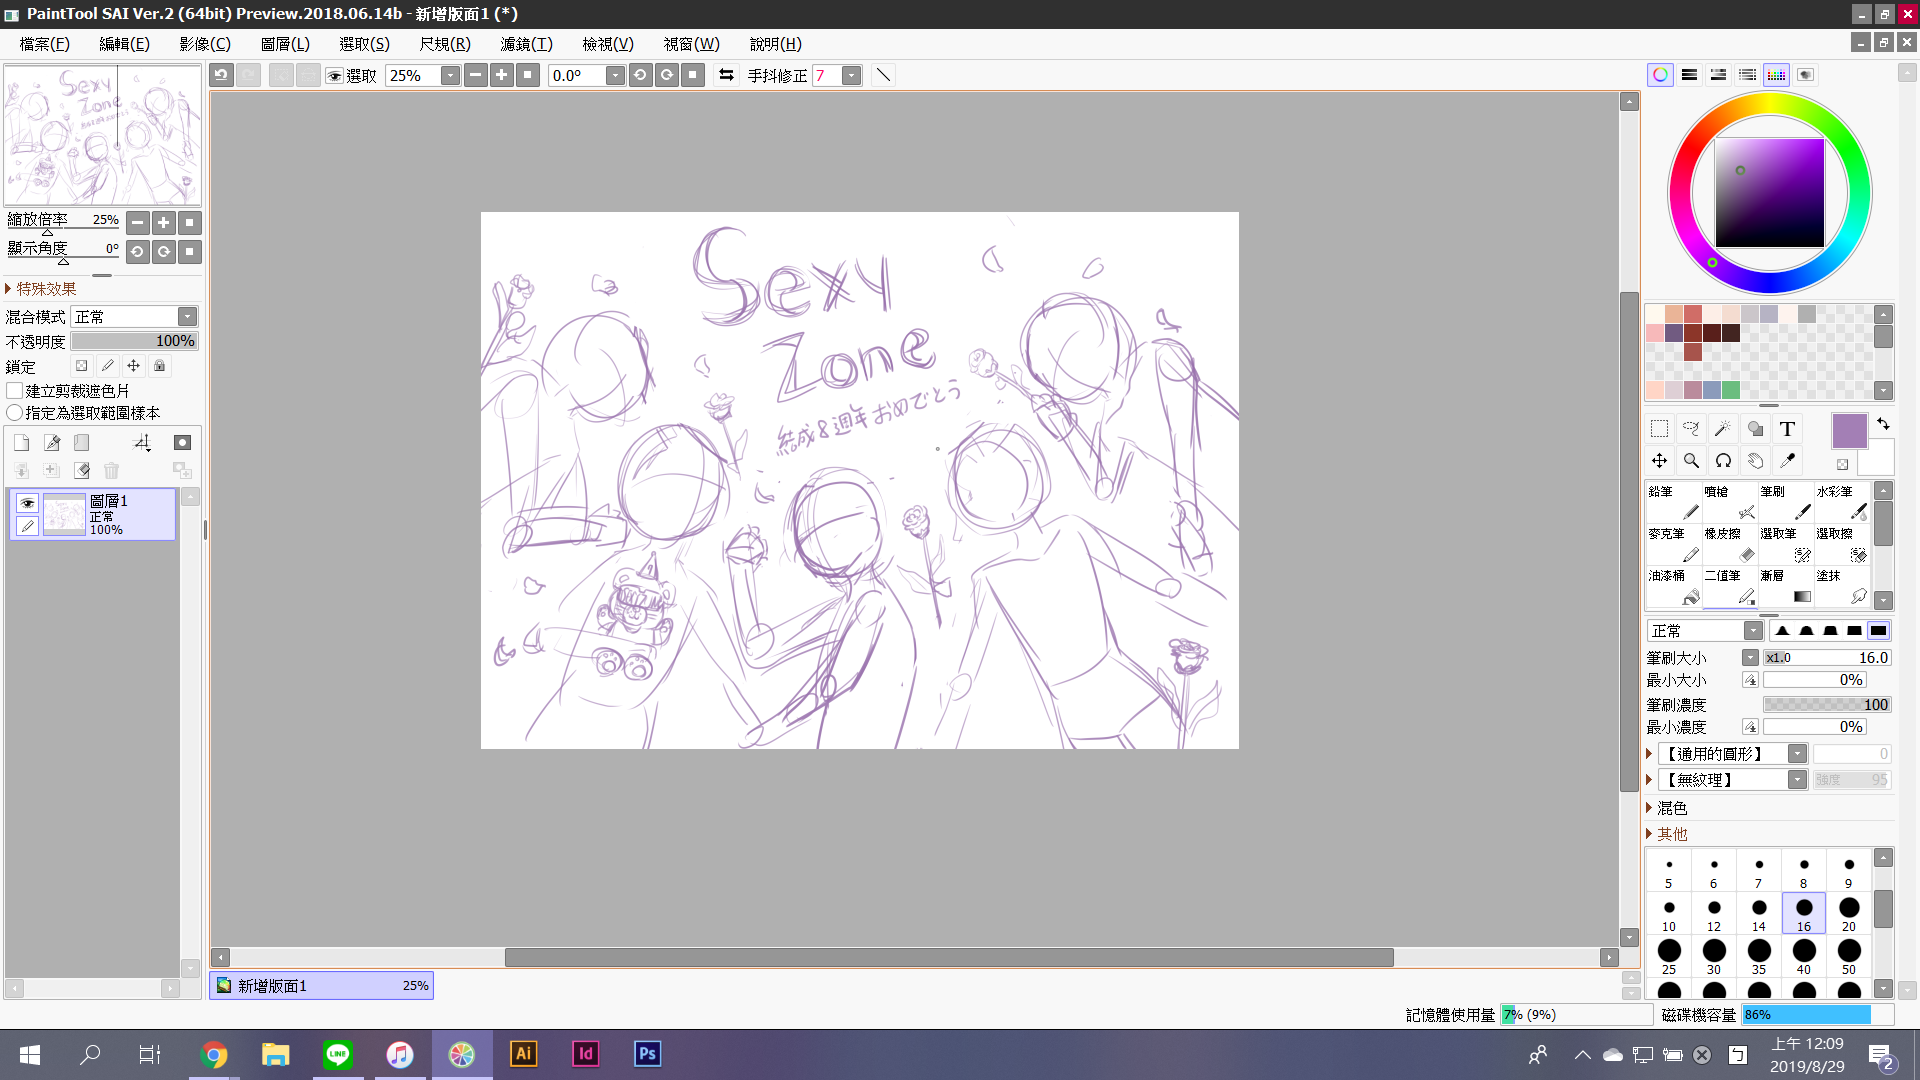Open the 0.0° rotation angle dropdown
The width and height of the screenshot is (1920, 1080).
(x=615, y=76)
